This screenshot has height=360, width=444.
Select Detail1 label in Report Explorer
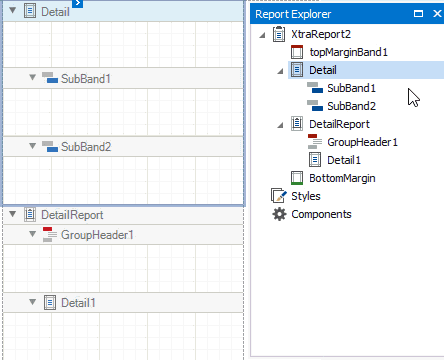[344, 160]
